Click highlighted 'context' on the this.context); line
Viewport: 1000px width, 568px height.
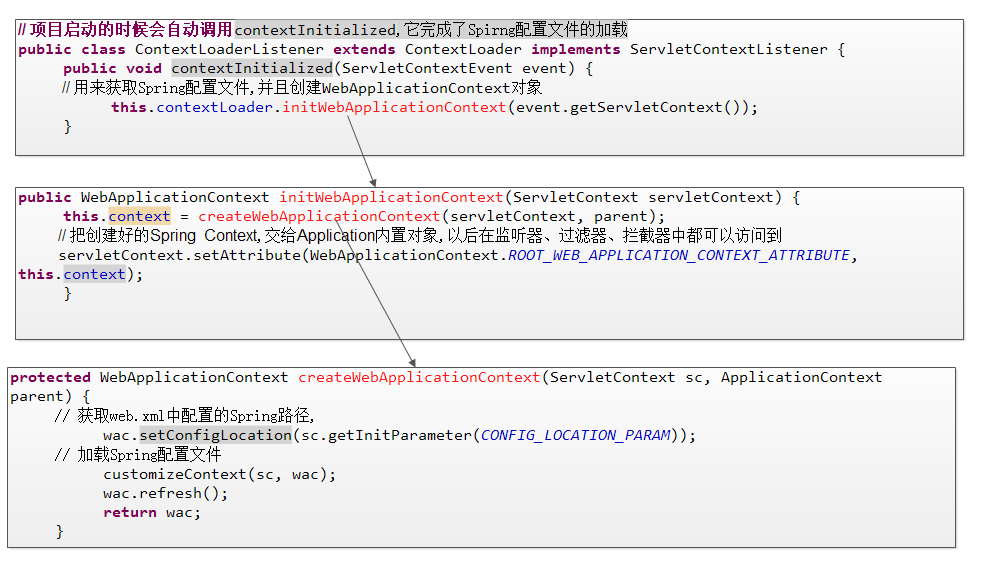coord(94,274)
